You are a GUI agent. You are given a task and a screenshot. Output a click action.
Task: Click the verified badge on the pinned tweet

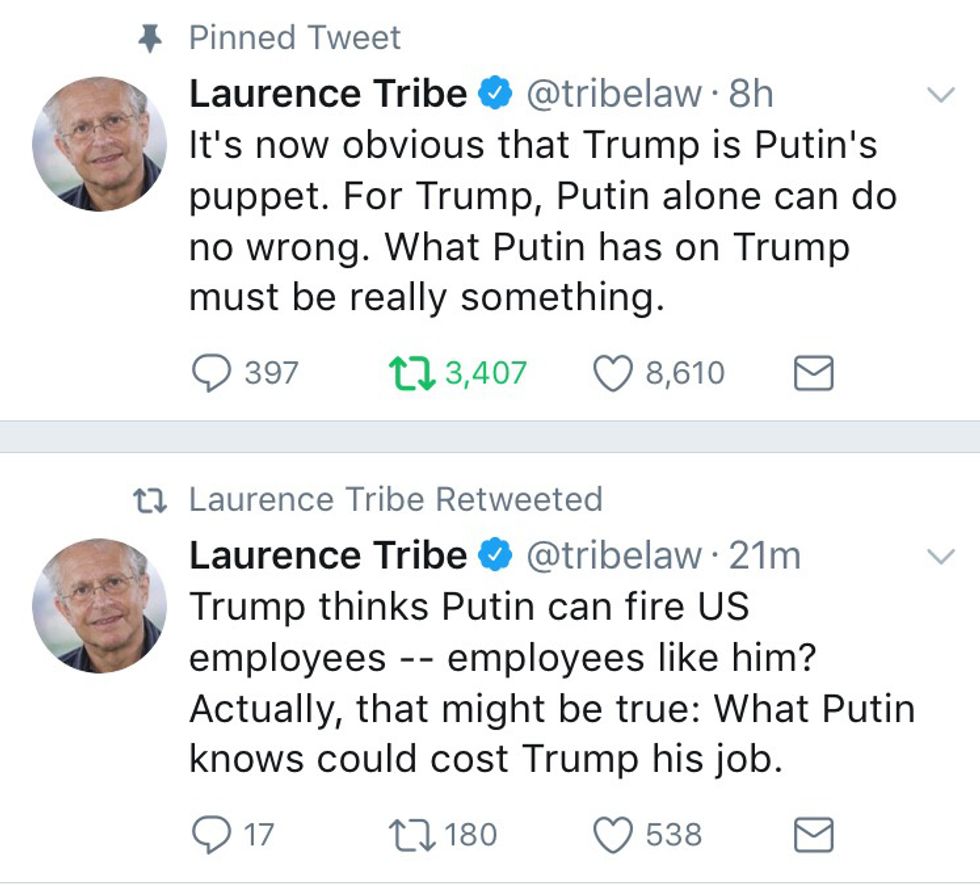[495, 95]
